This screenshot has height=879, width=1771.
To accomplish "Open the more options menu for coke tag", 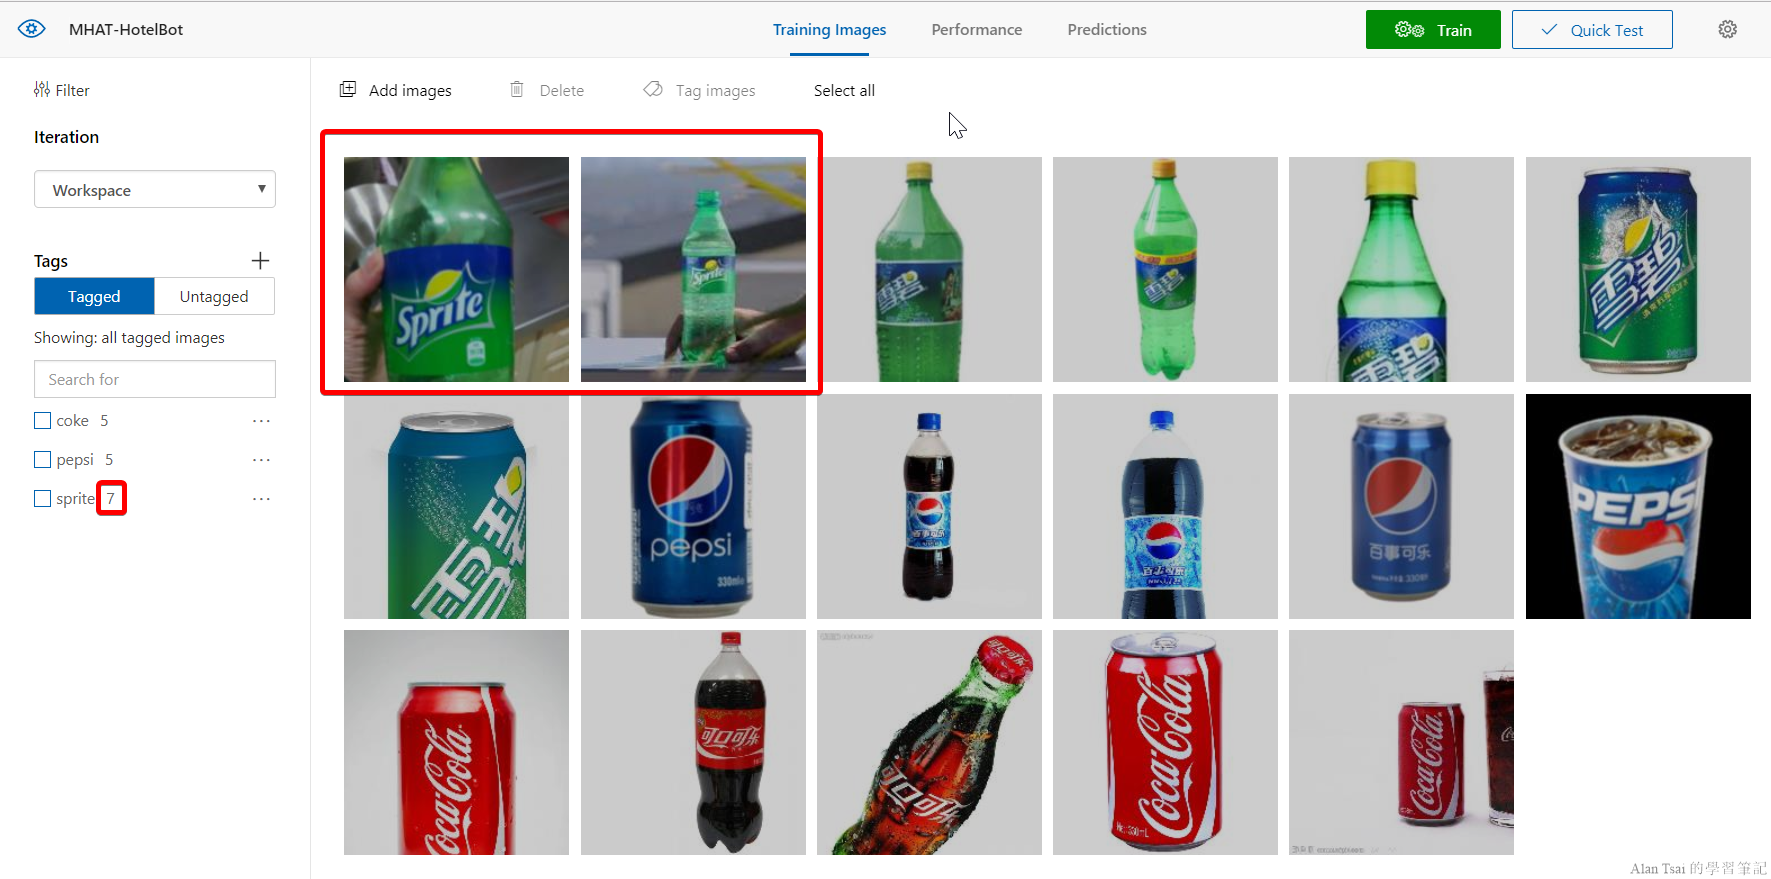I will click(x=261, y=421).
